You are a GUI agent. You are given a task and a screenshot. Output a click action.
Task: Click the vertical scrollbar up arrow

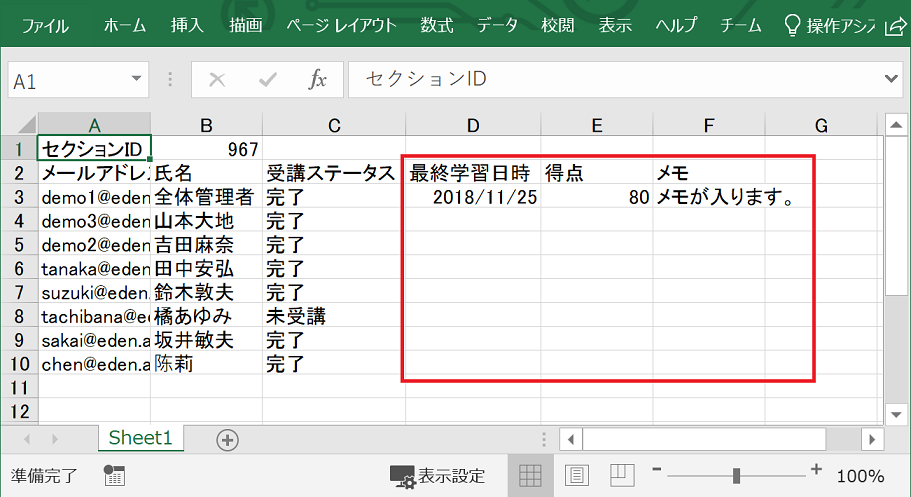click(x=896, y=124)
